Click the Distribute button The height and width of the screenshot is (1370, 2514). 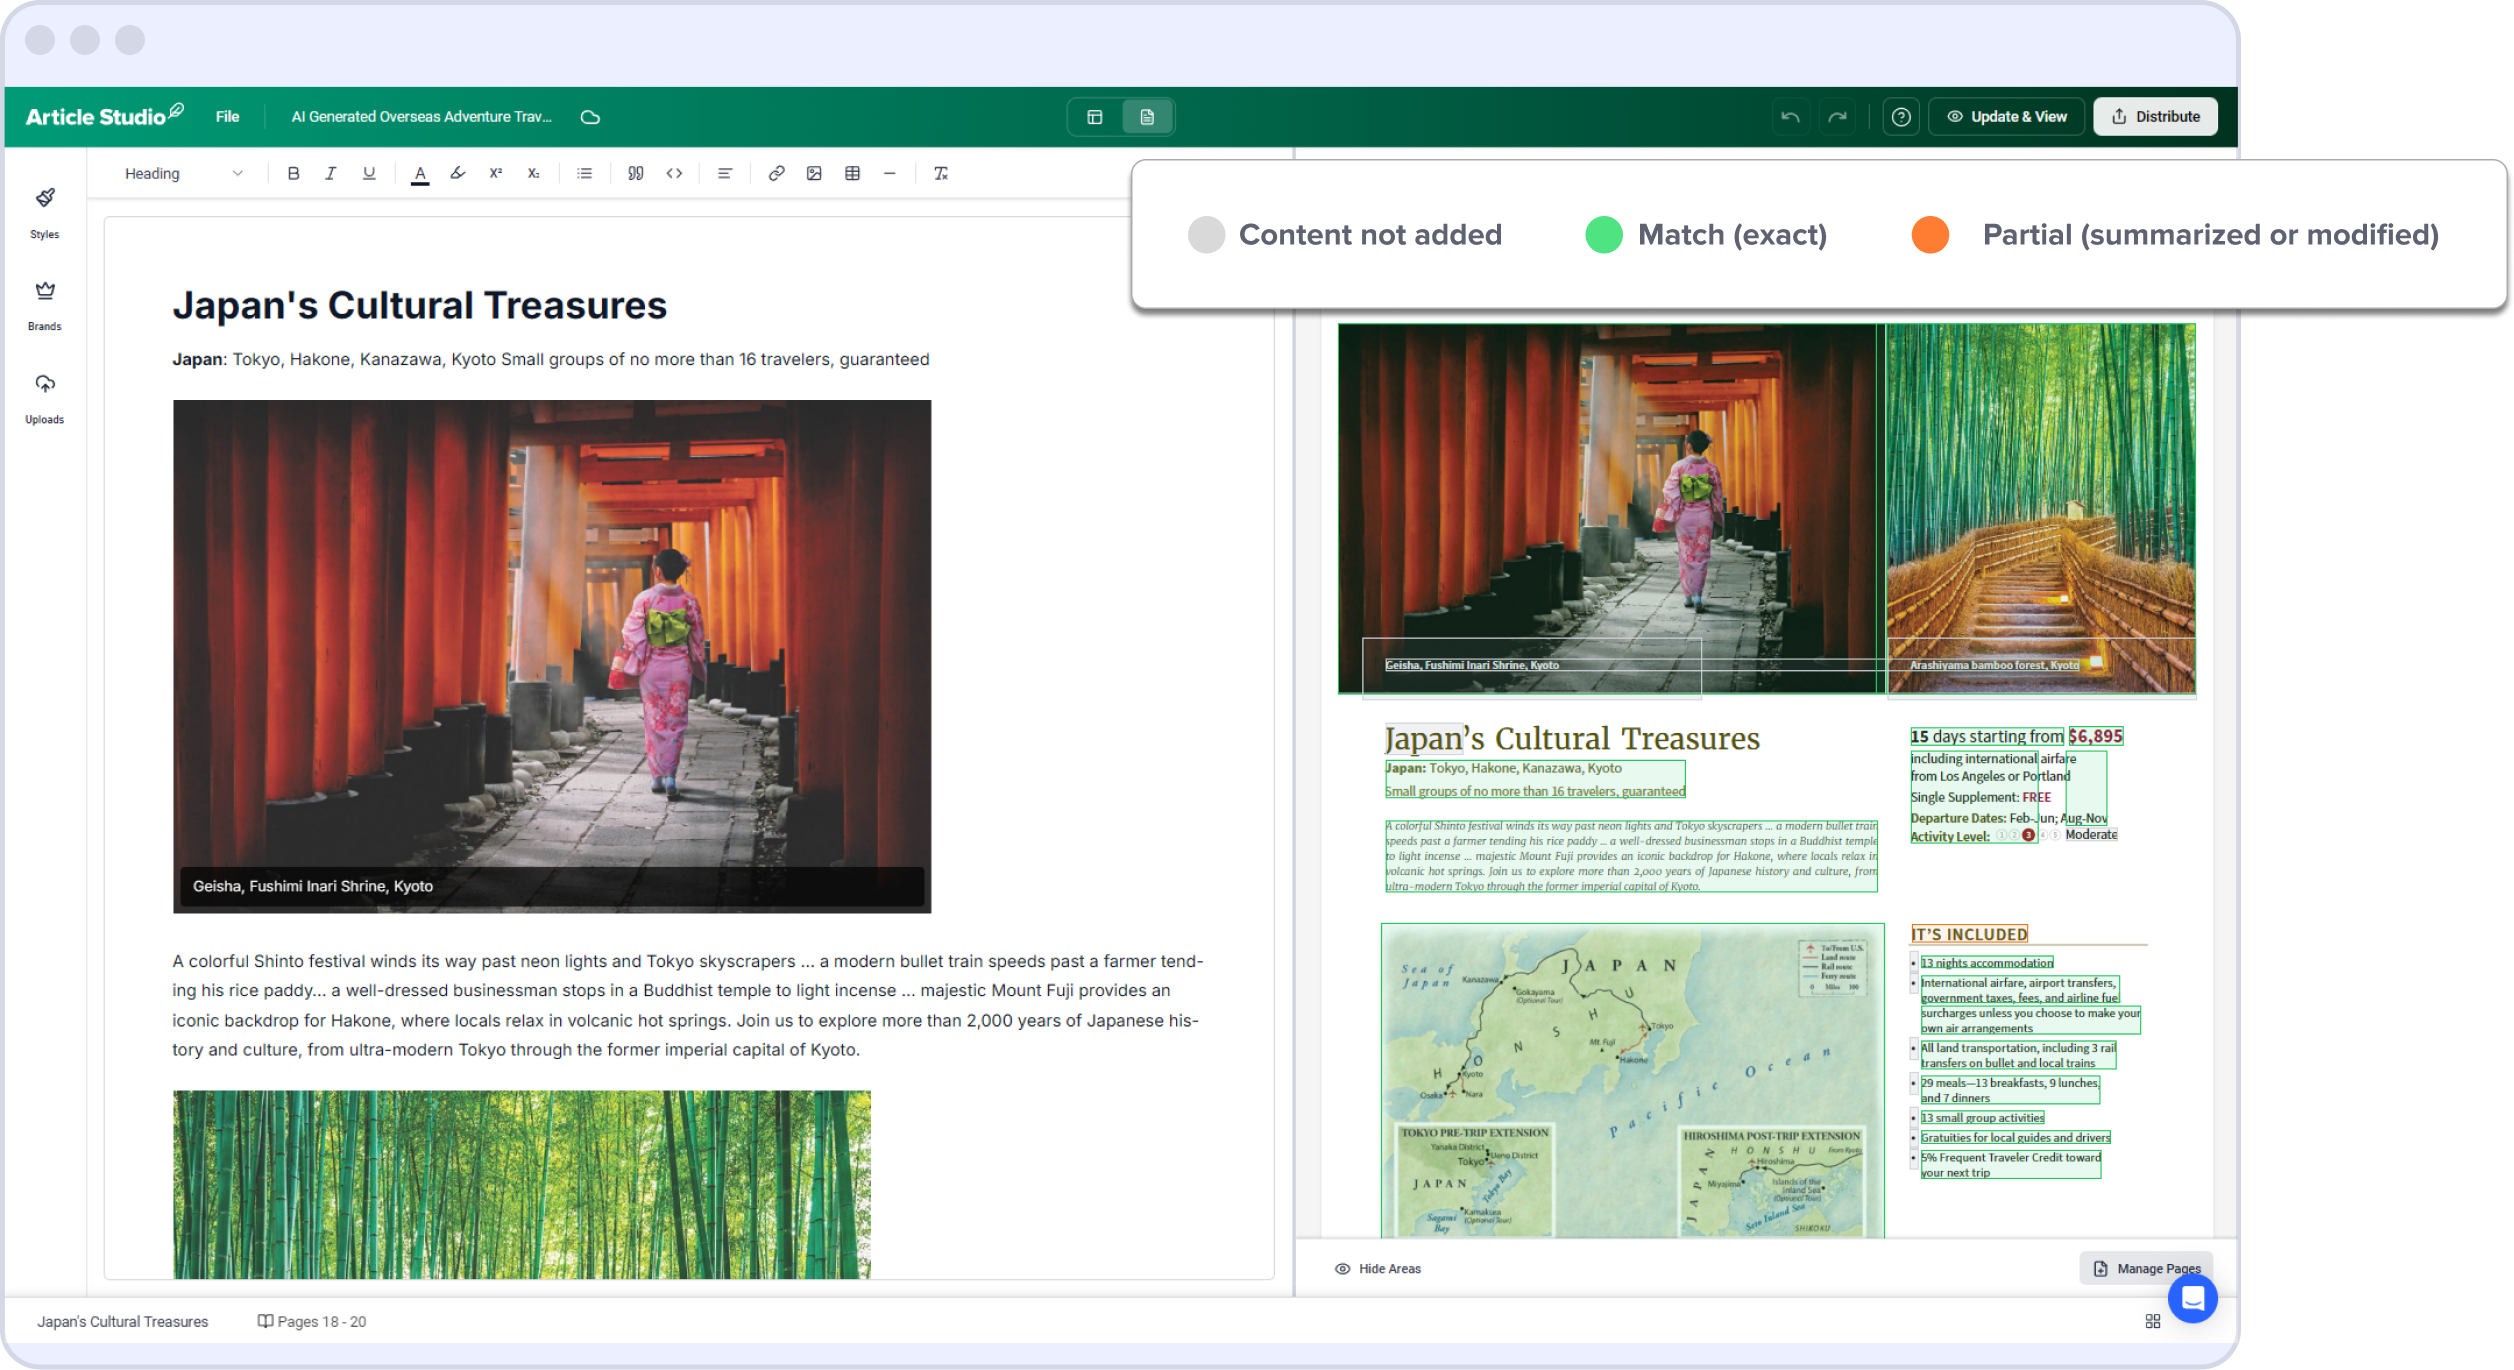pos(2155,117)
